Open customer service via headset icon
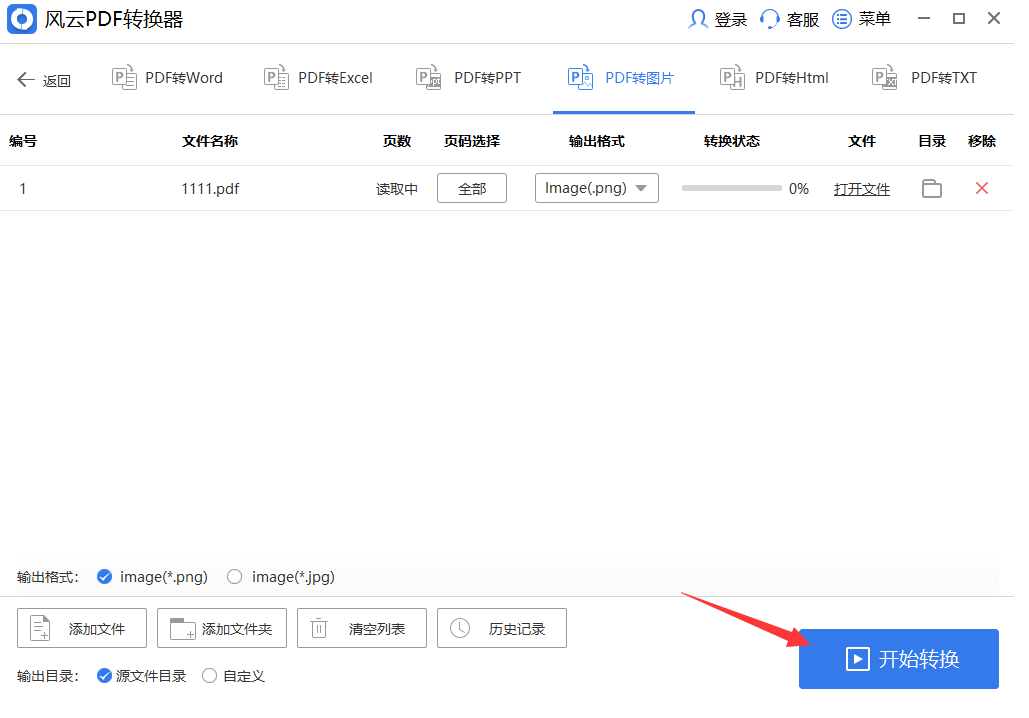This screenshot has height=718, width=1029. coord(770,19)
